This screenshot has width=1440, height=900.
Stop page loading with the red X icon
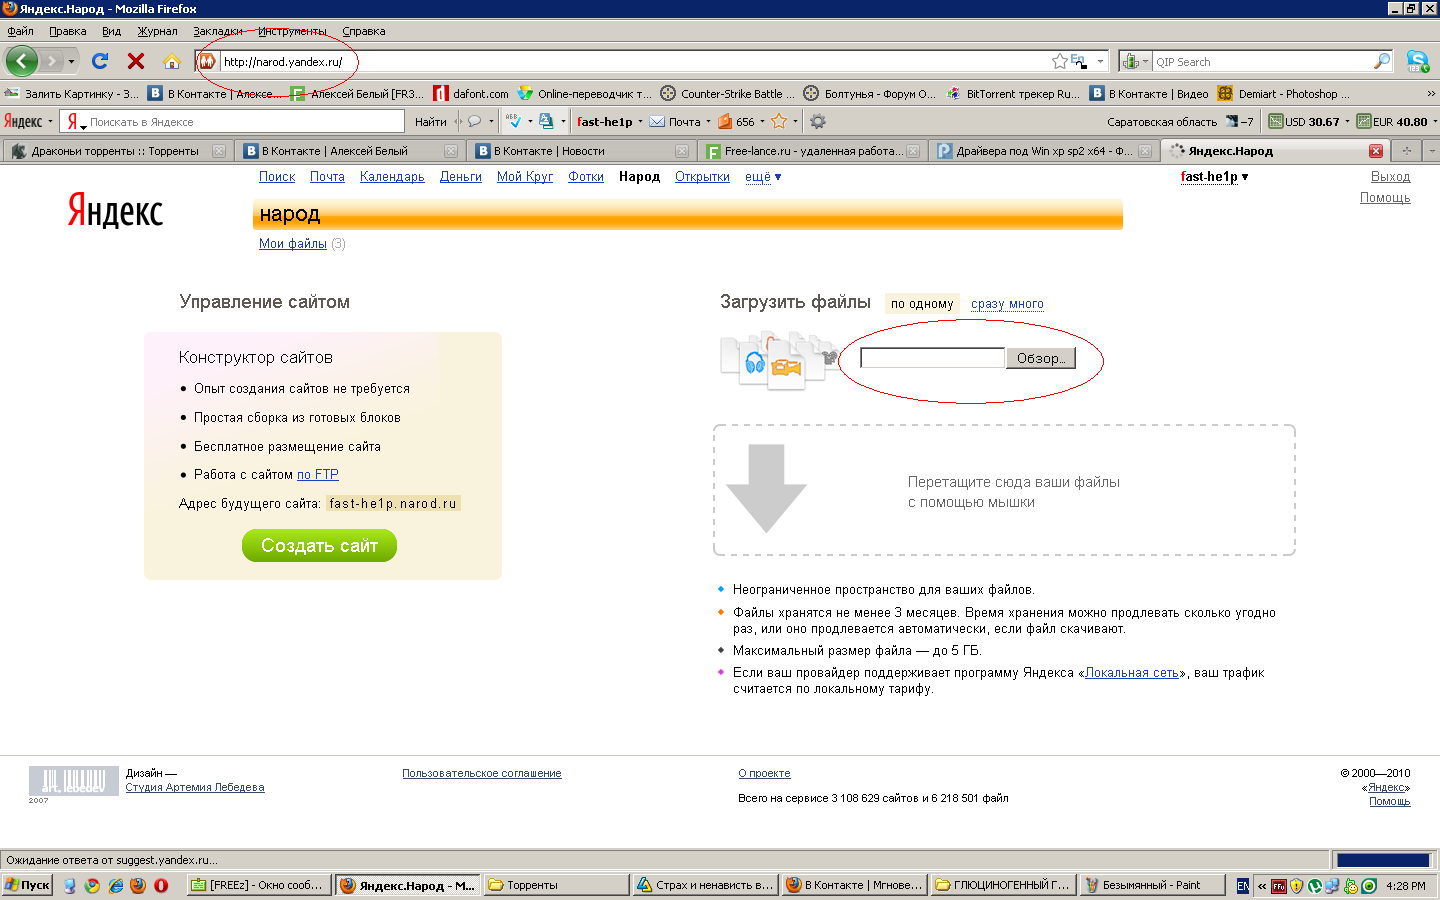136,61
